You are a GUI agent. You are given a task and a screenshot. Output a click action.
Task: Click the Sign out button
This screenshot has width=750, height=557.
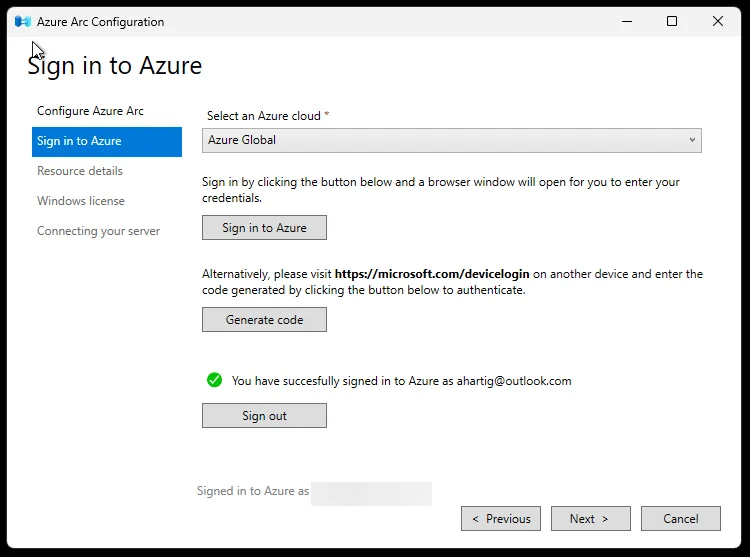point(264,415)
